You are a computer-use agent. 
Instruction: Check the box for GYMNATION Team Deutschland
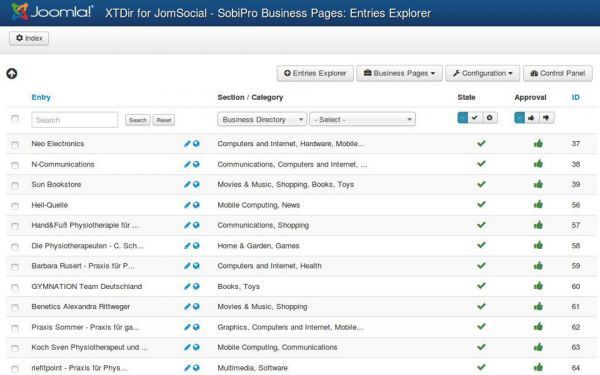point(15,288)
